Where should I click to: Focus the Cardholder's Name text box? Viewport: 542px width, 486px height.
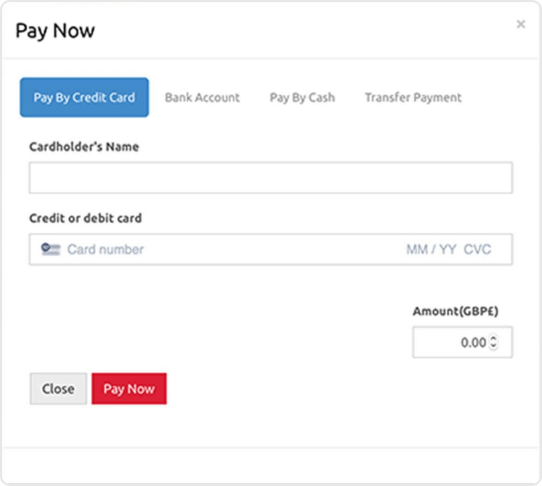pyautogui.click(x=271, y=178)
